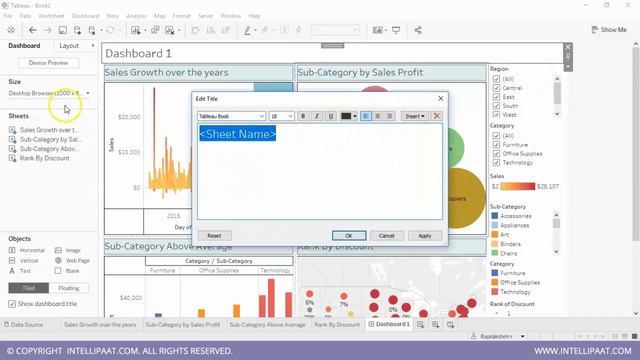The image size is (640, 360).
Task: Open the Insert dropdown in Edit Title
Action: (x=415, y=116)
